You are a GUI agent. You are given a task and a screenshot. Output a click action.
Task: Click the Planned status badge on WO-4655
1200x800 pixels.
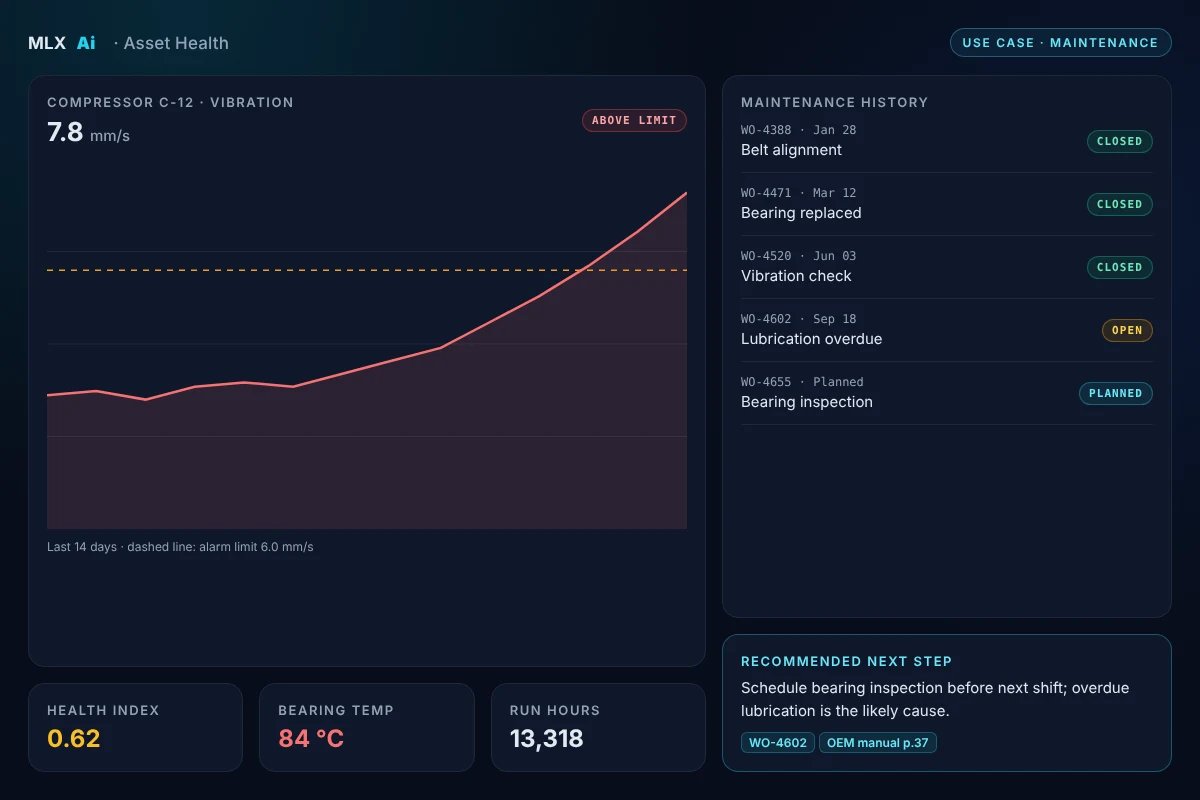click(x=1115, y=393)
